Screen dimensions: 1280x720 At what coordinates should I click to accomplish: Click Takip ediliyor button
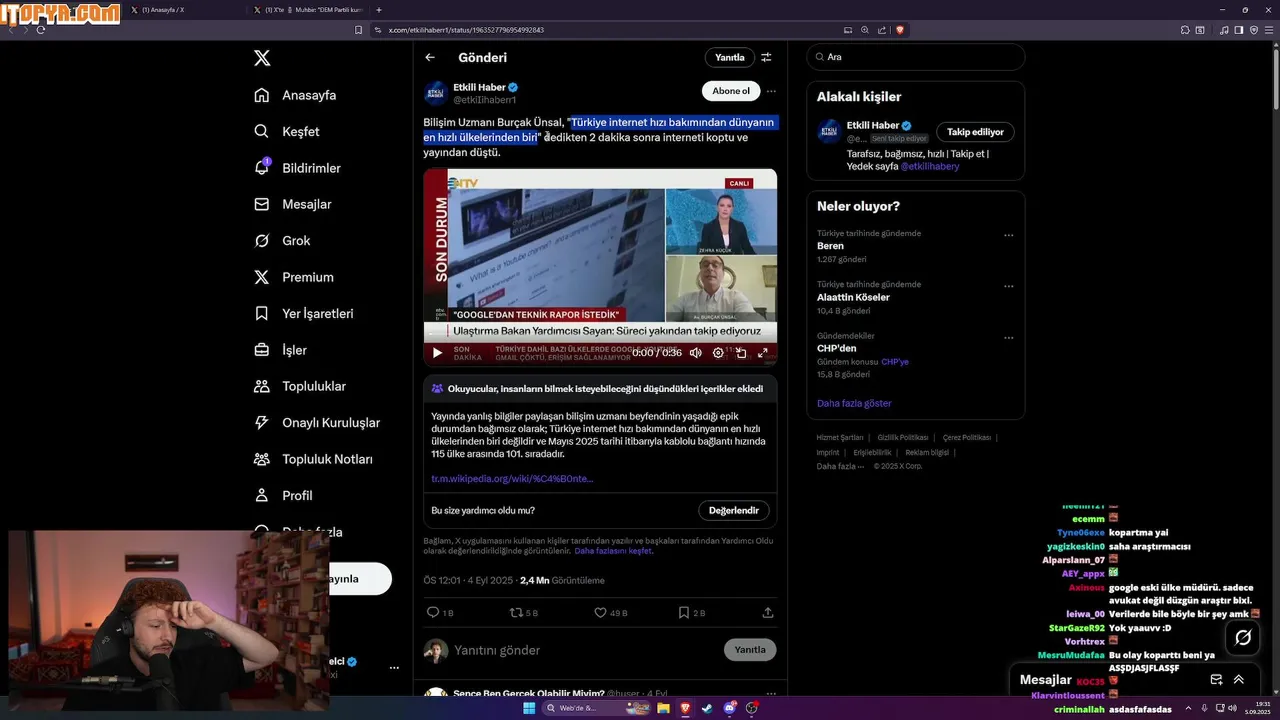click(975, 132)
